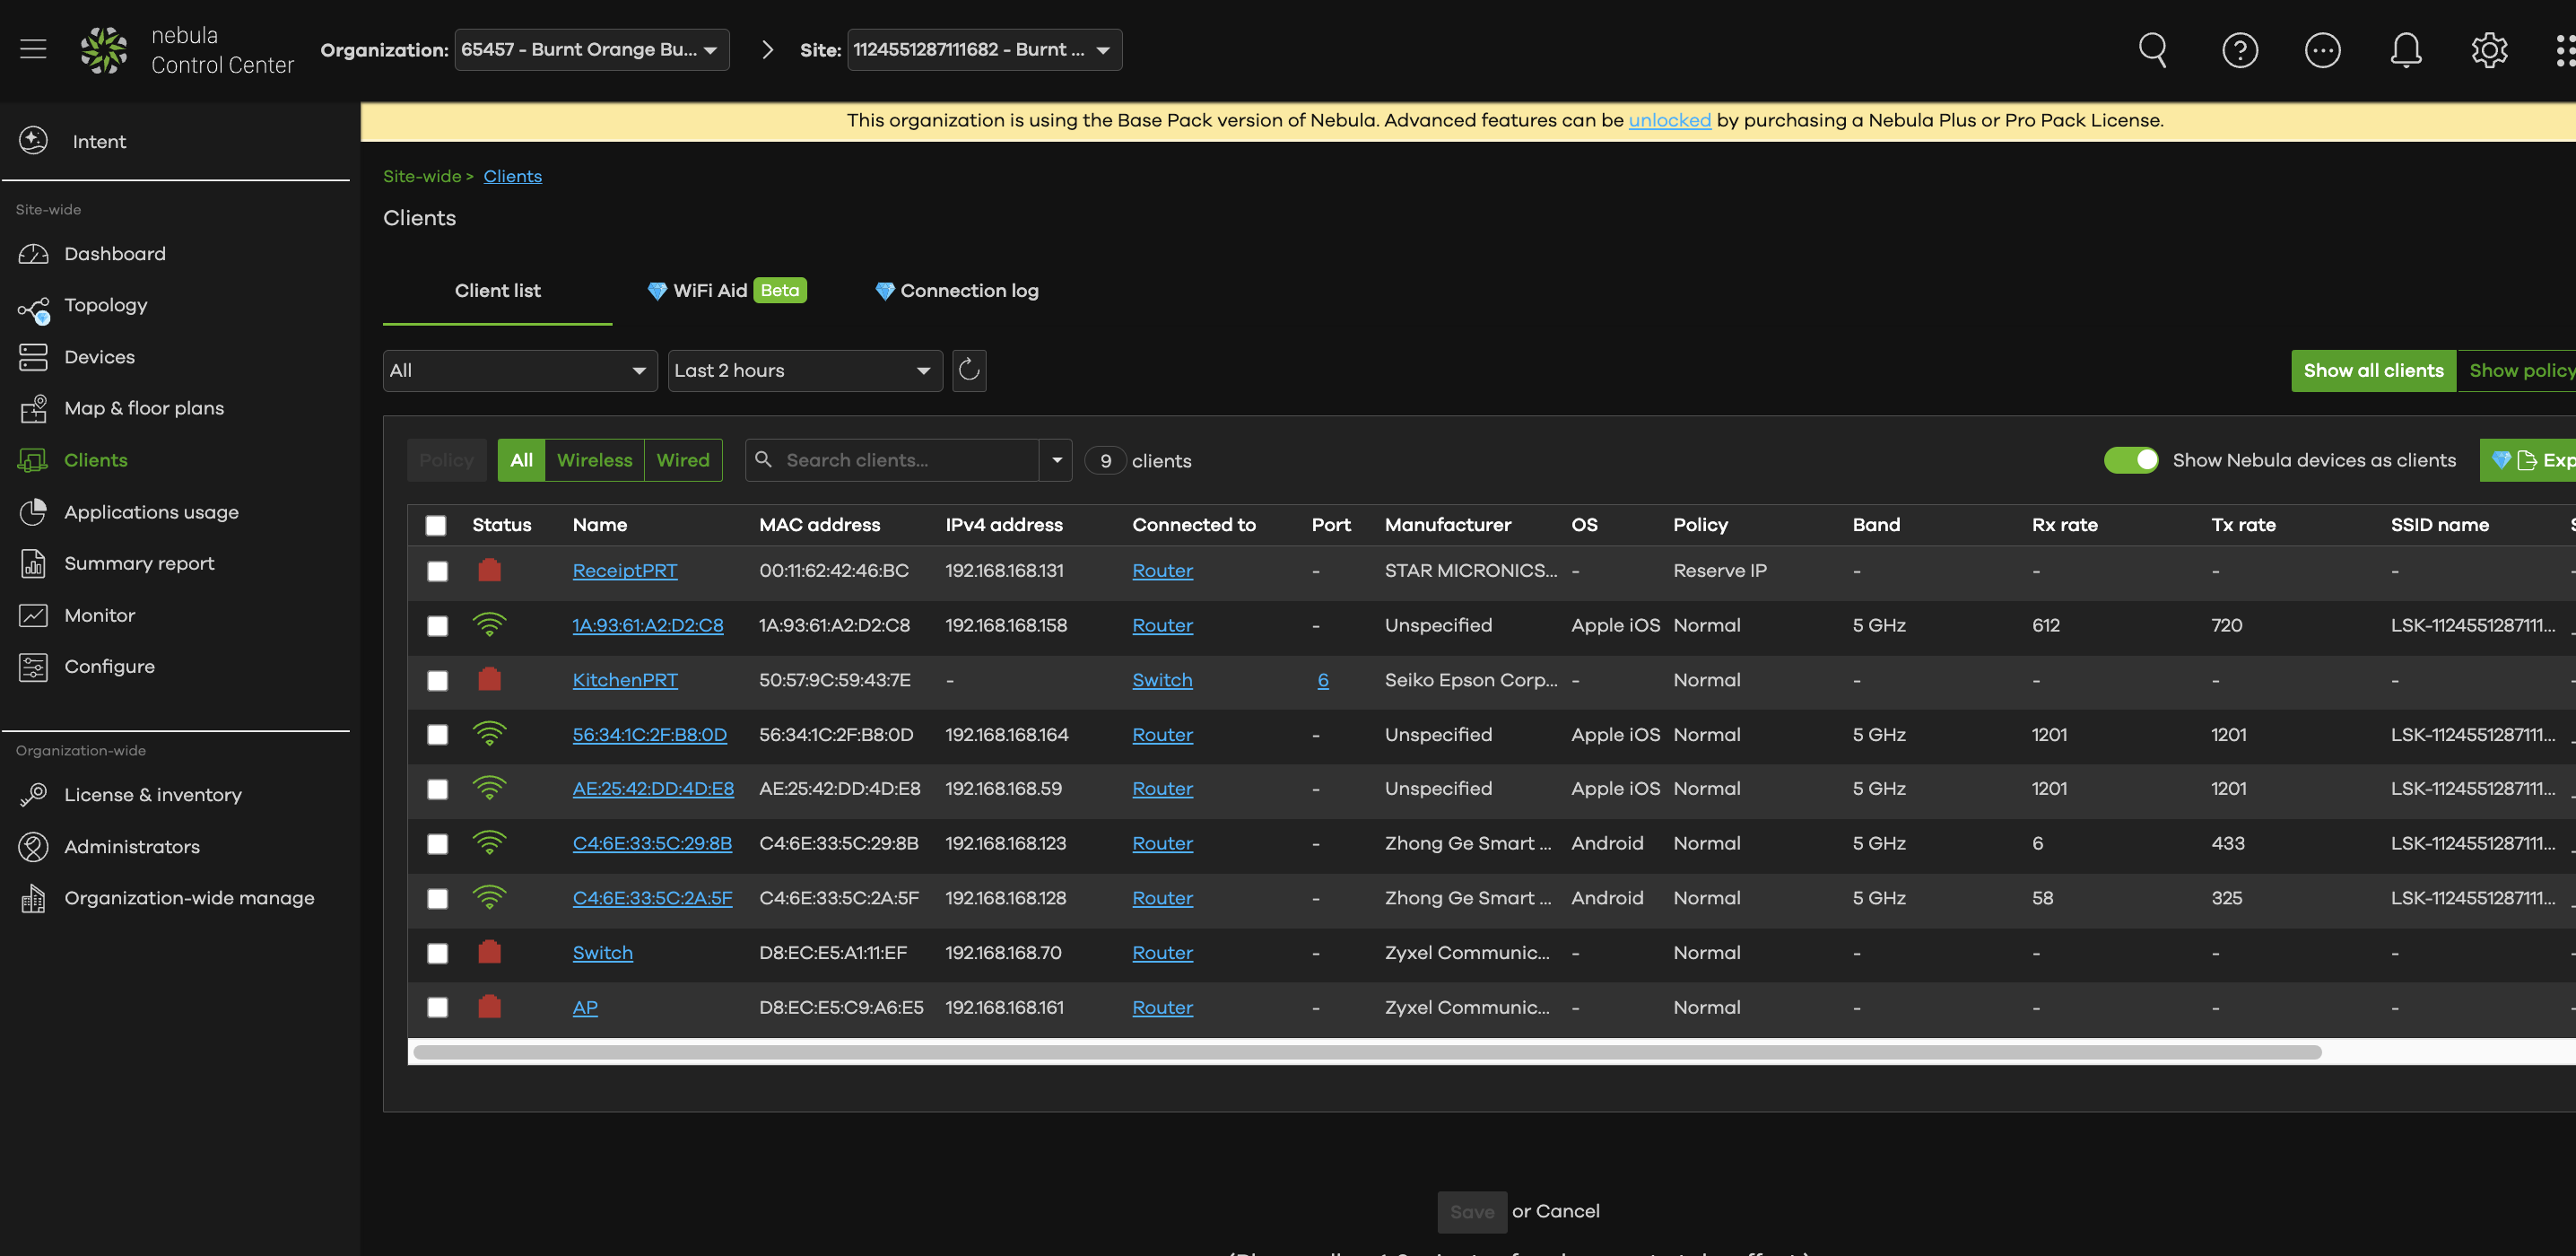Open Topology from the sidebar

pos(105,305)
